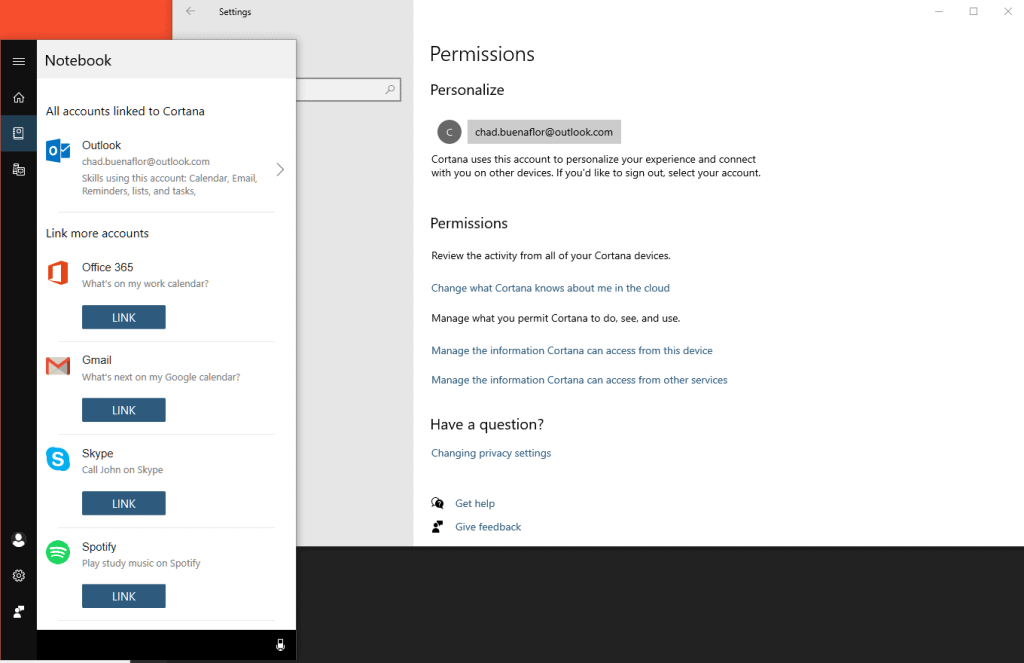
Task: Click the back arrow in the Settings window
Action: point(189,11)
